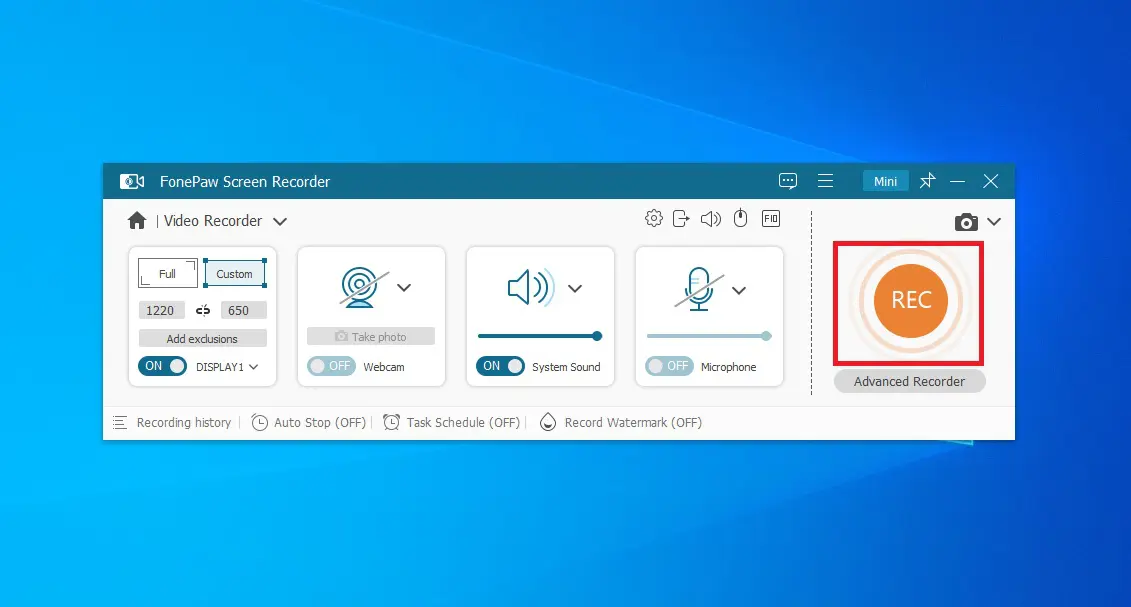
Task: Expand the Video Recorder mode dropdown
Action: click(x=280, y=221)
